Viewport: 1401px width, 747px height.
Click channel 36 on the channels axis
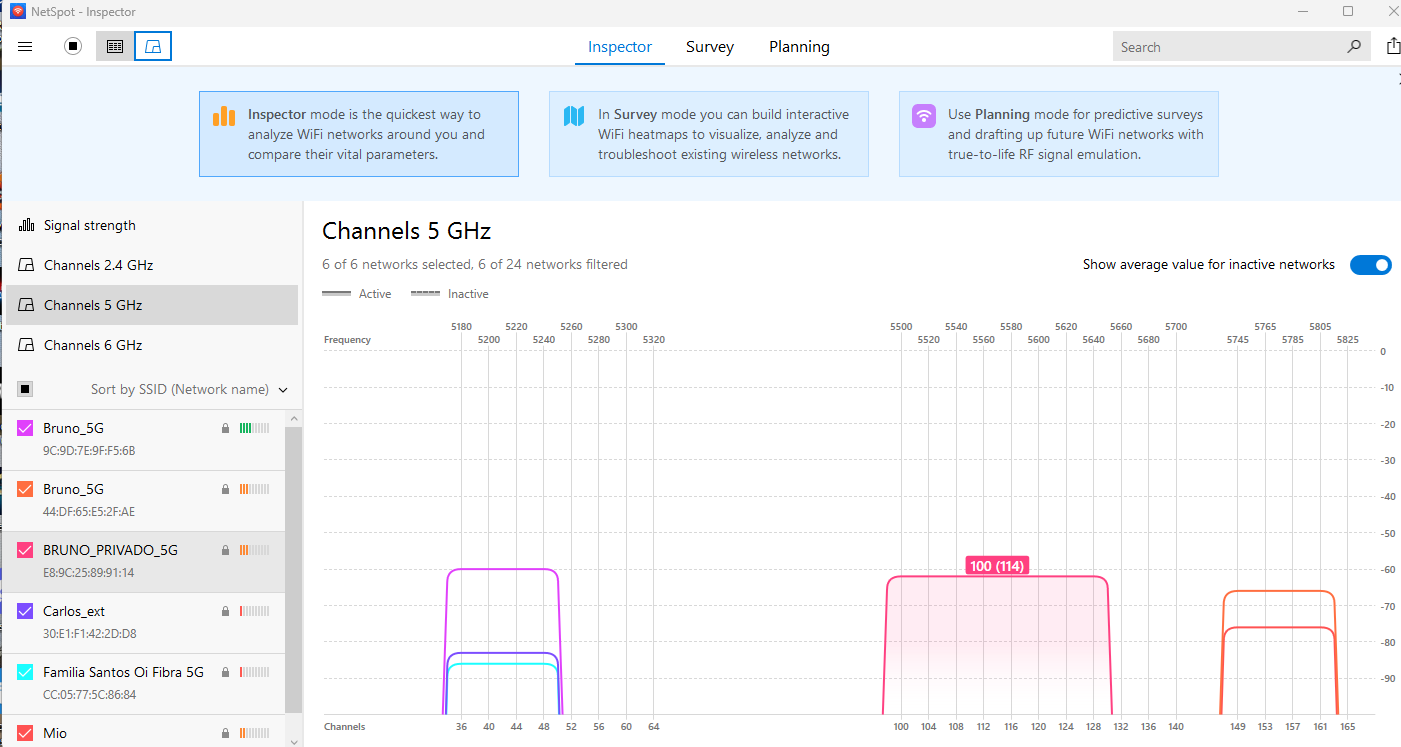coord(461,727)
